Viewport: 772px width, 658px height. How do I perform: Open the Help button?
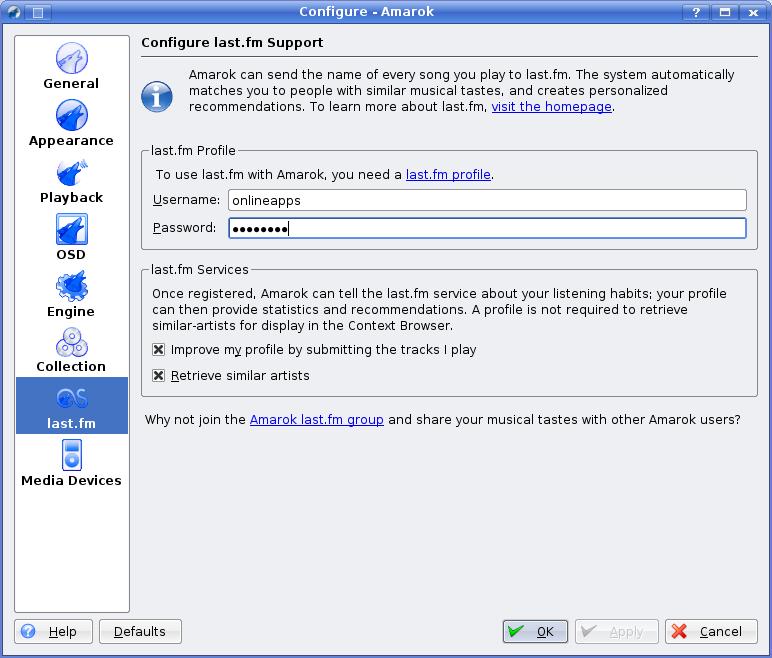tap(53, 631)
